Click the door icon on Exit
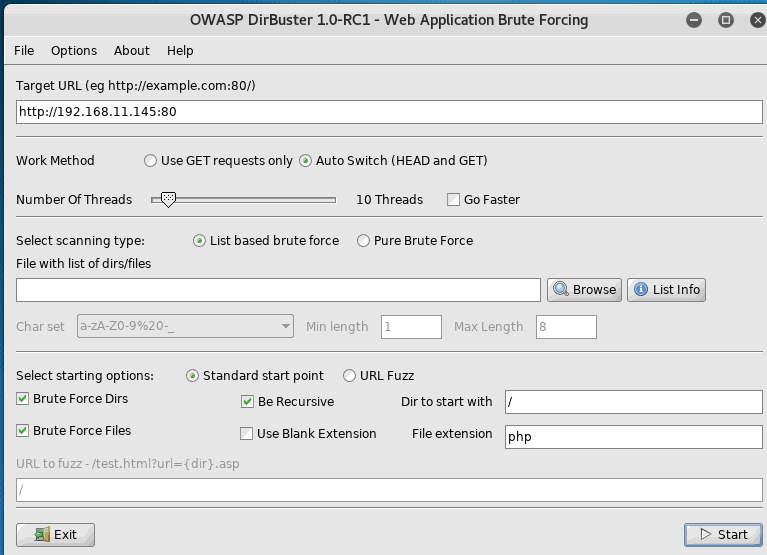 click(x=42, y=534)
